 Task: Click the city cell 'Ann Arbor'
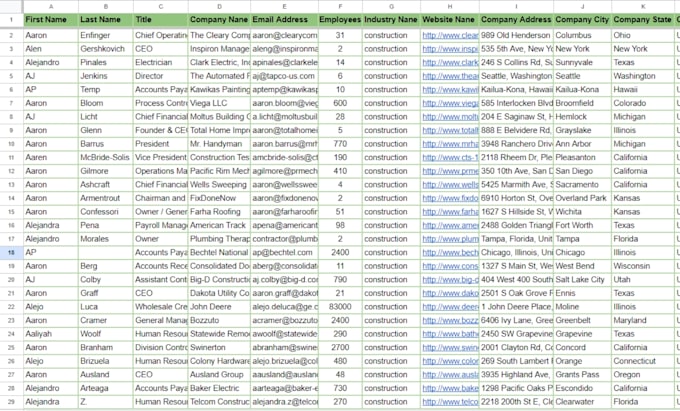(582, 144)
